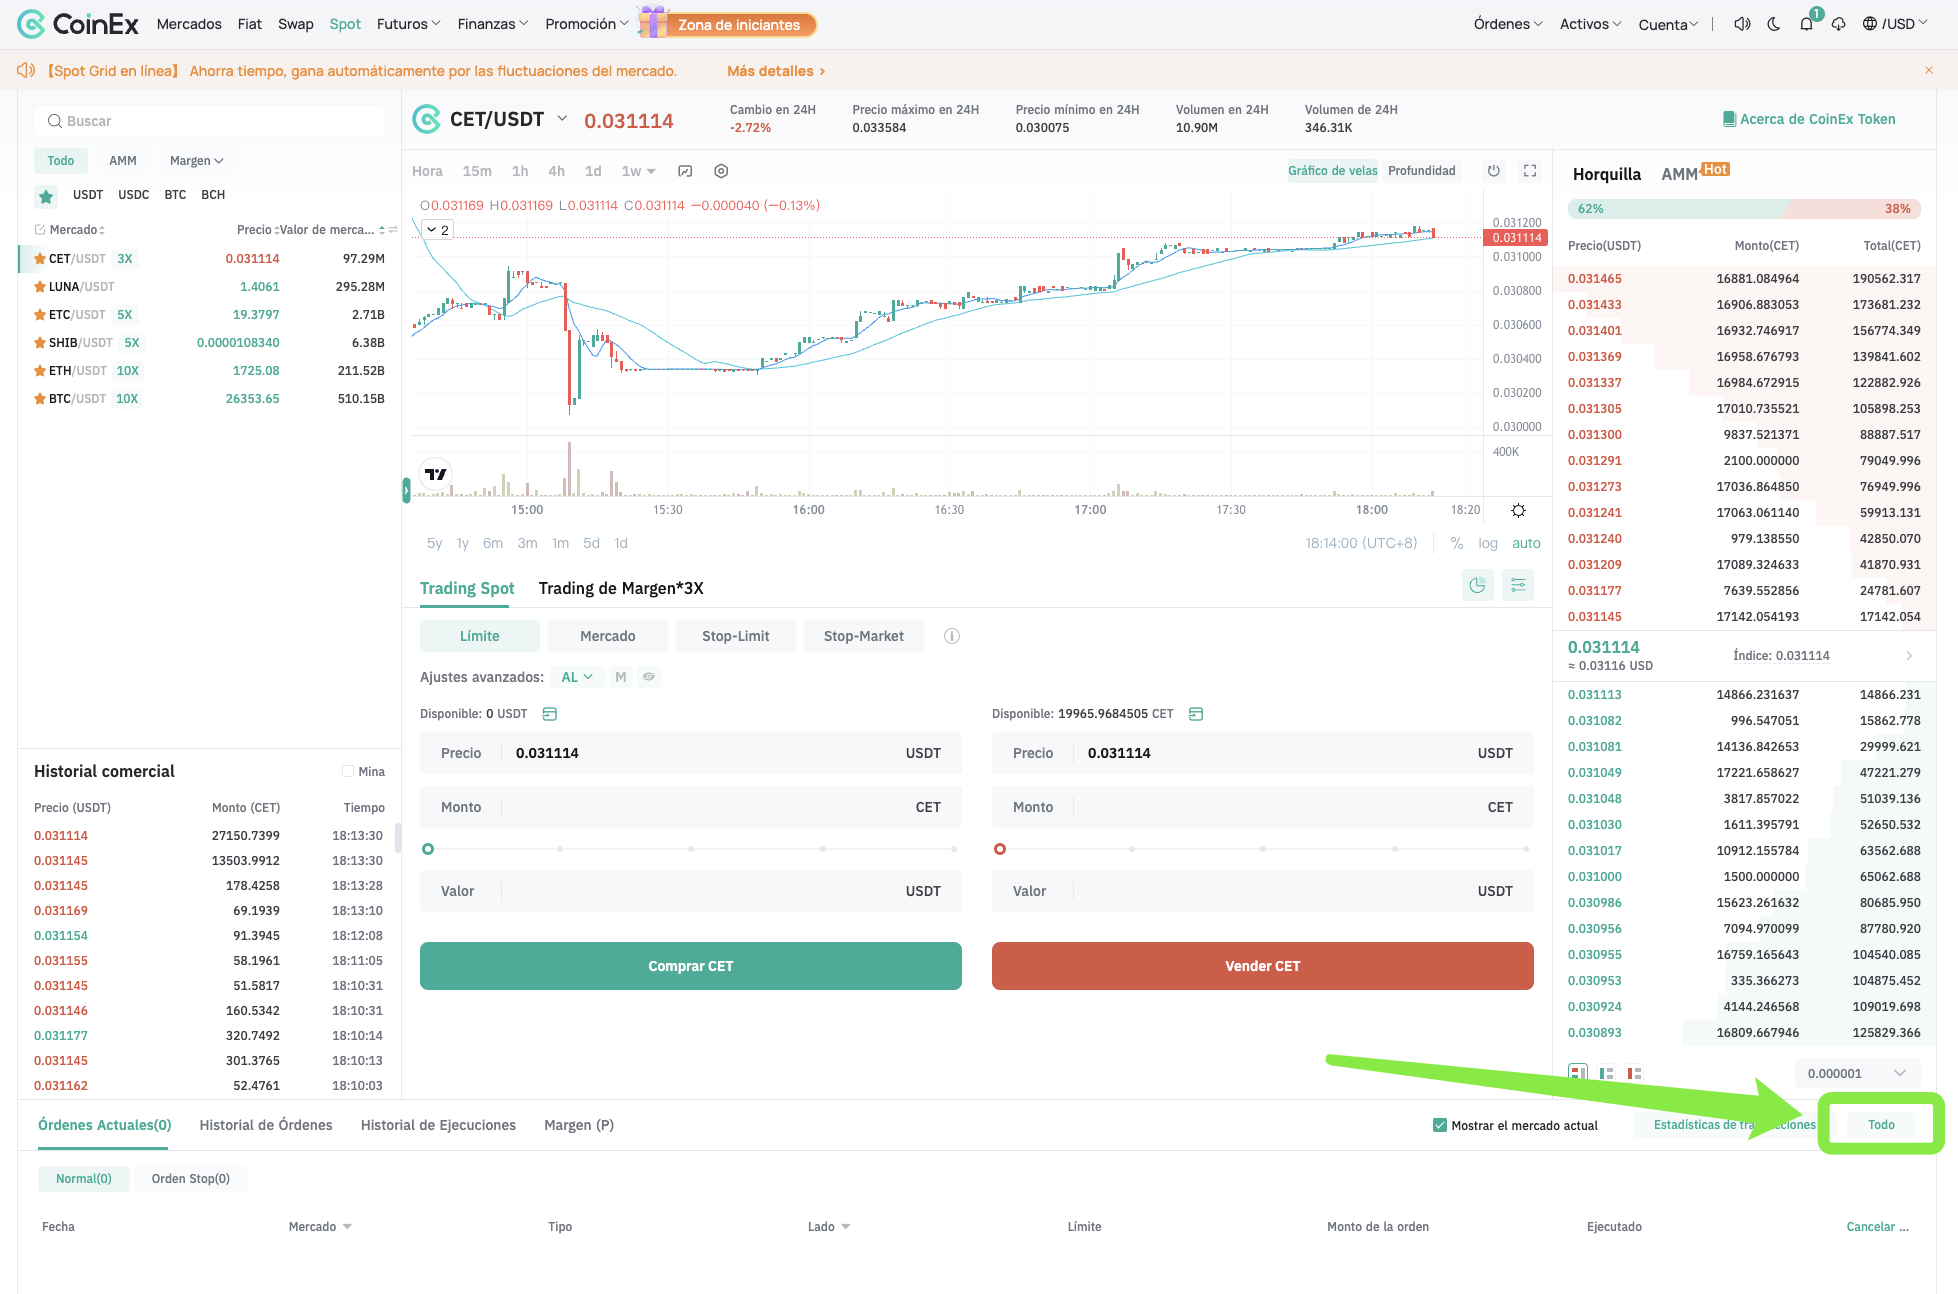1958x1294 pixels.
Task: Open download app icon in header
Action: (1838, 24)
